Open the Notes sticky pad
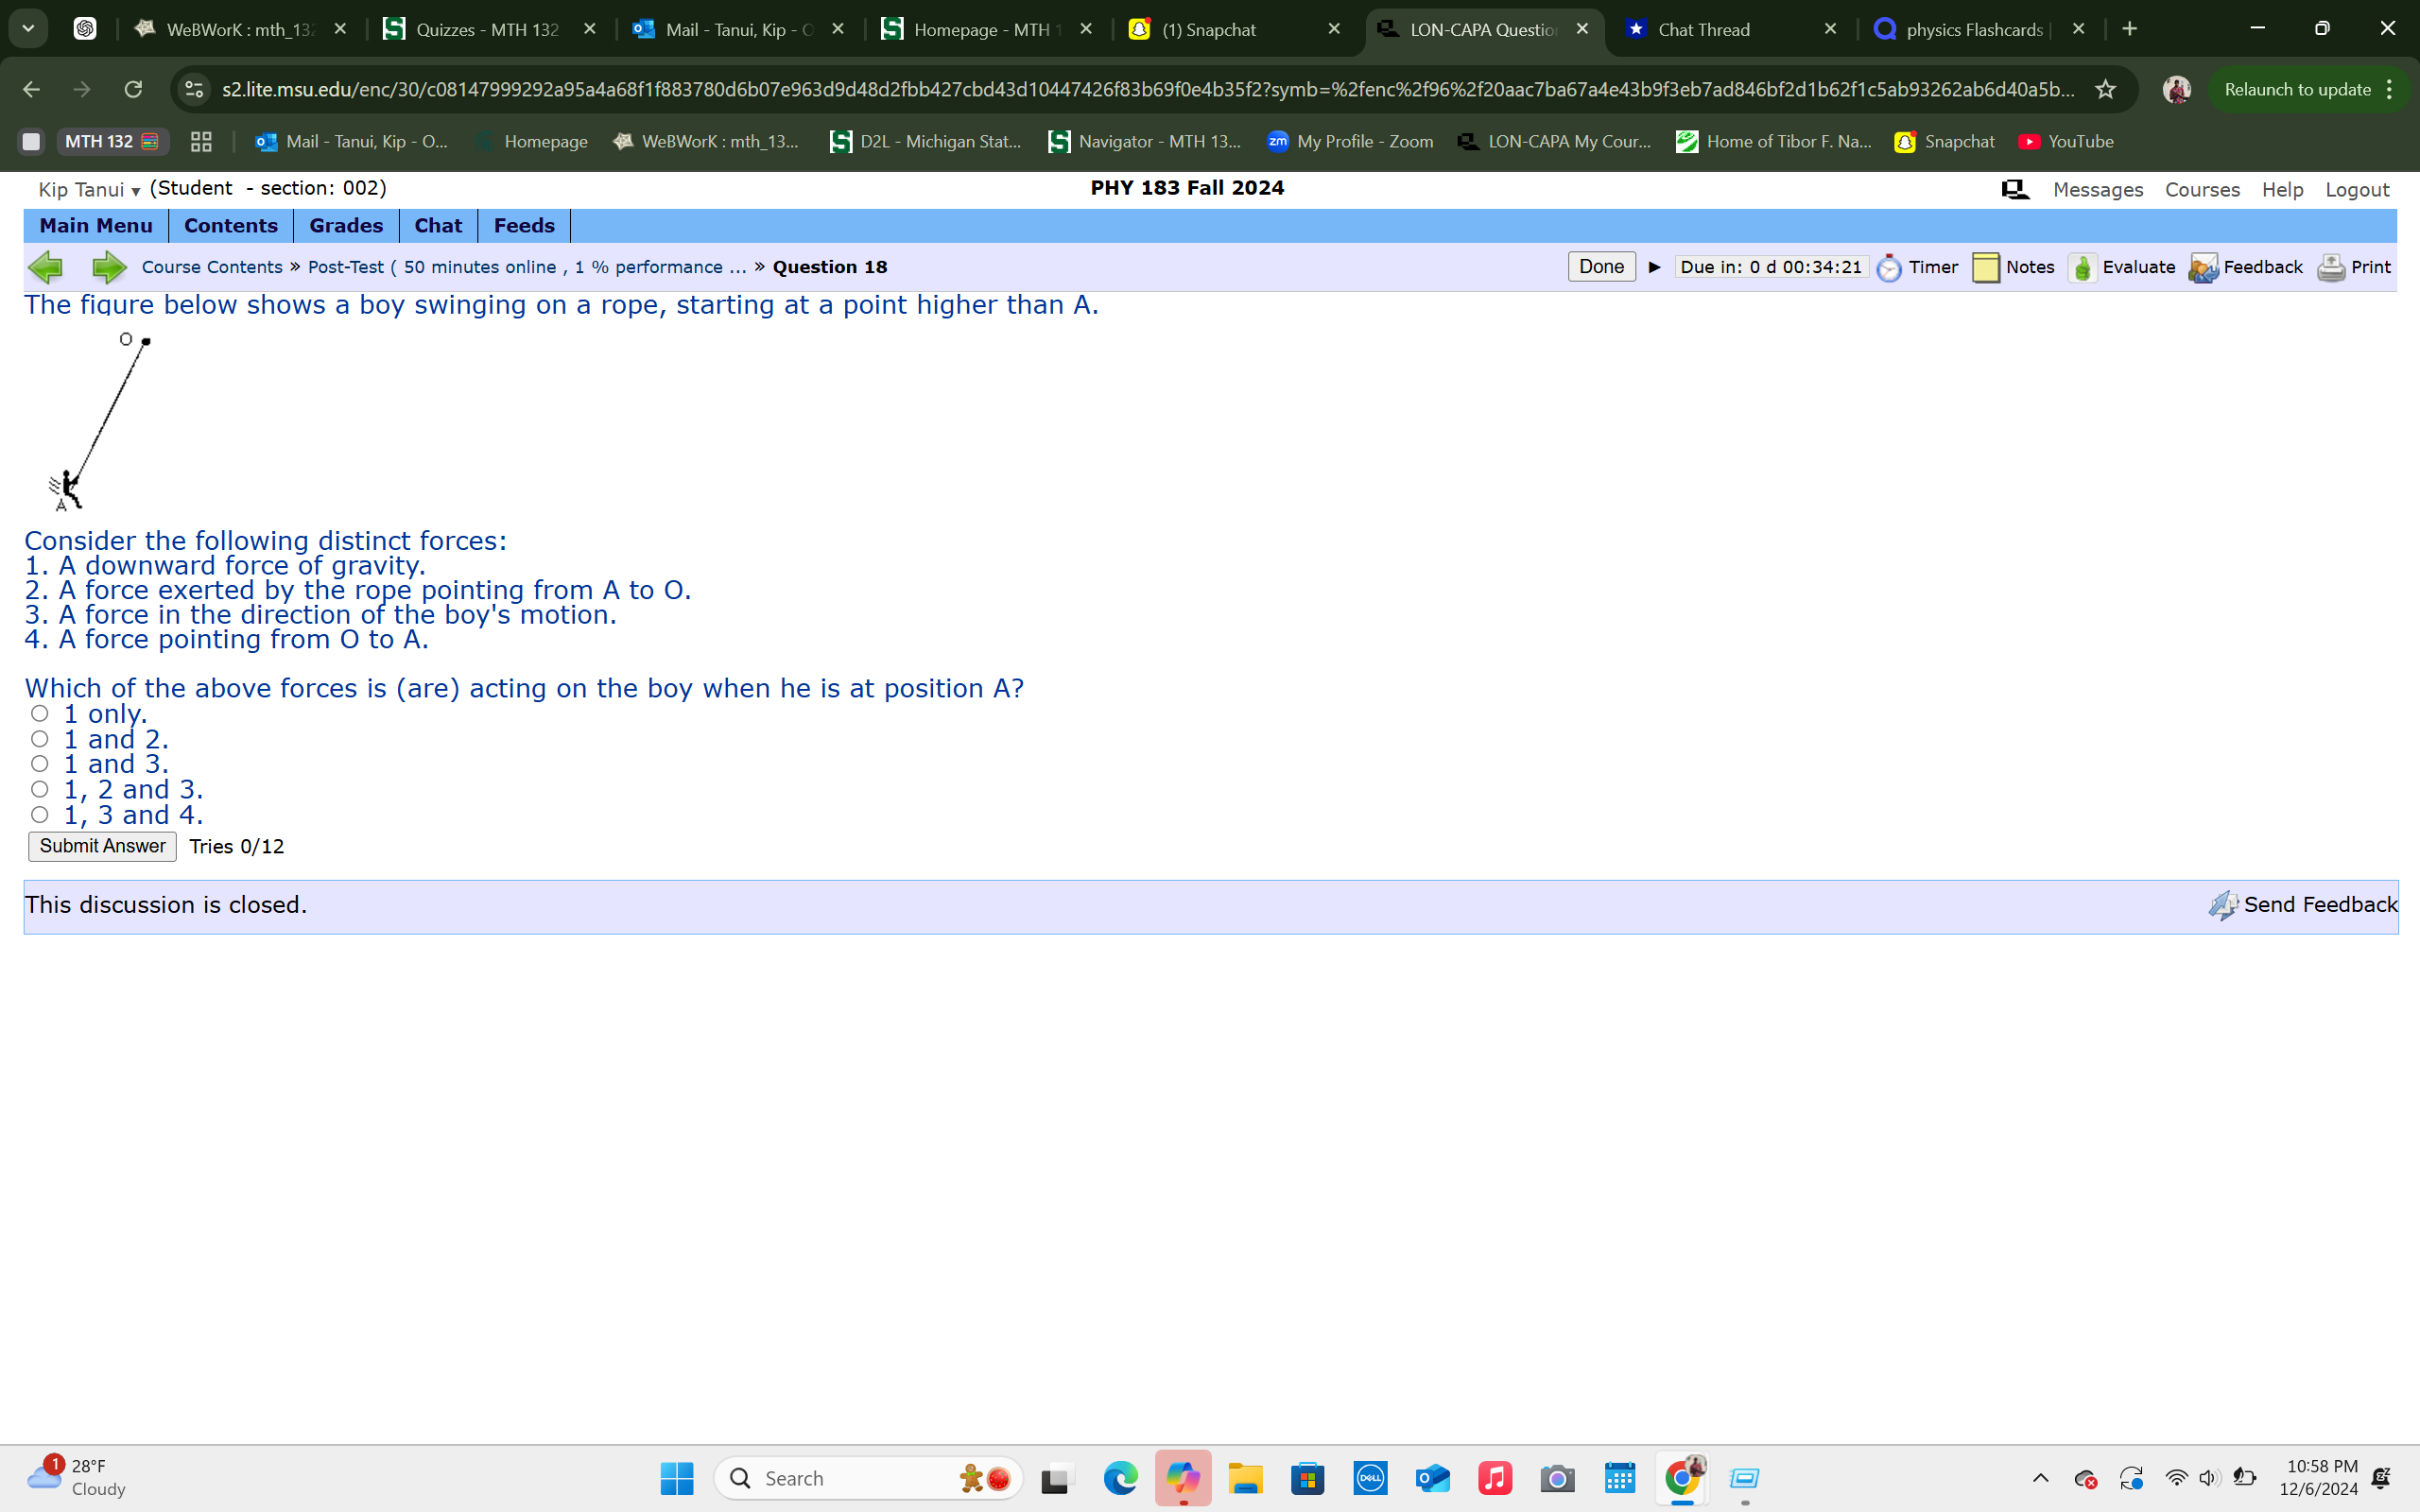 coord(2013,267)
